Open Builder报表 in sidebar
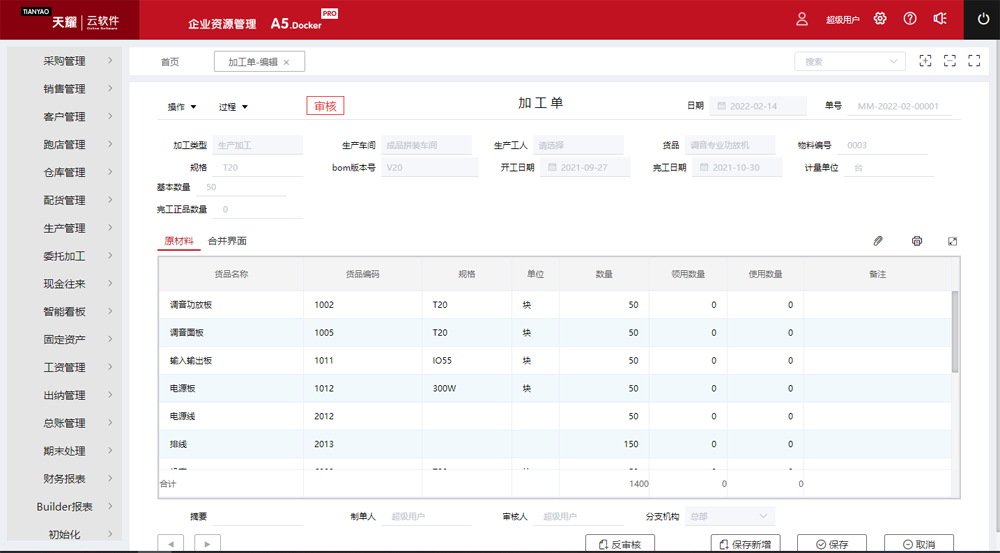The width and height of the screenshot is (1000, 553). tap(64, 506)
